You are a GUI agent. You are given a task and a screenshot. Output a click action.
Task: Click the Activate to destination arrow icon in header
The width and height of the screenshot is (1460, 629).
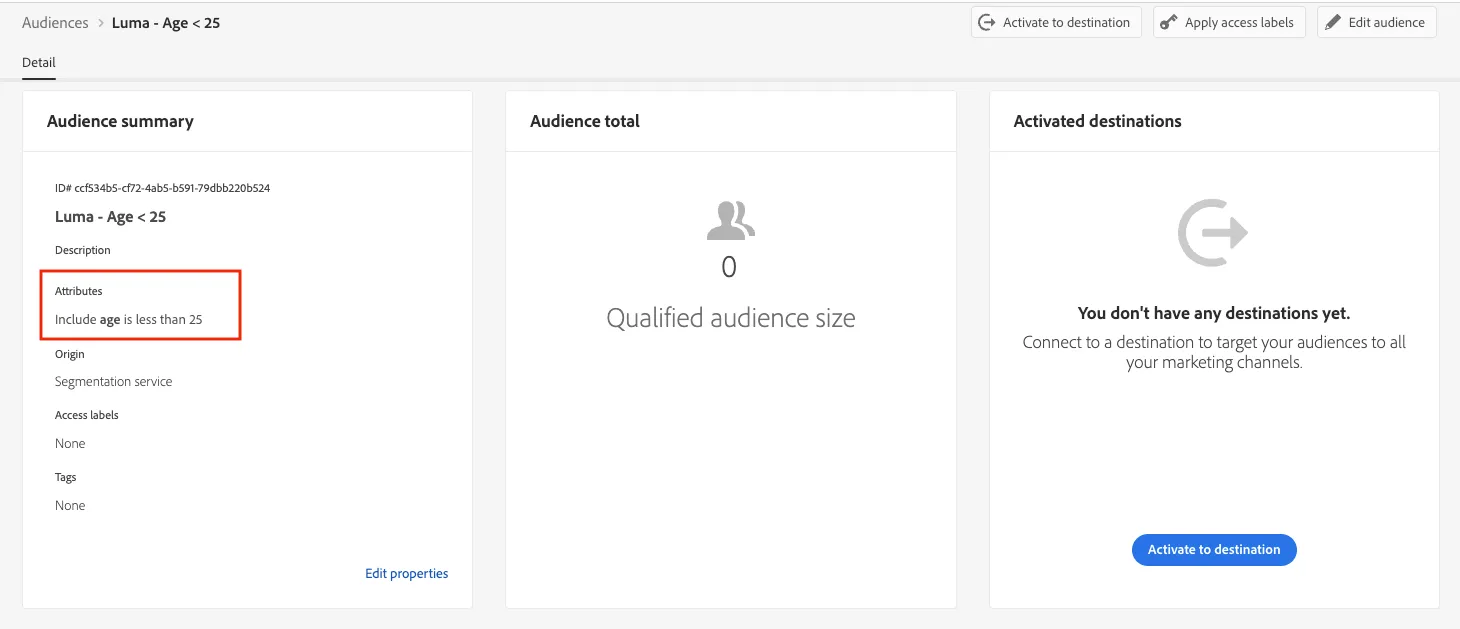(987, 23)
